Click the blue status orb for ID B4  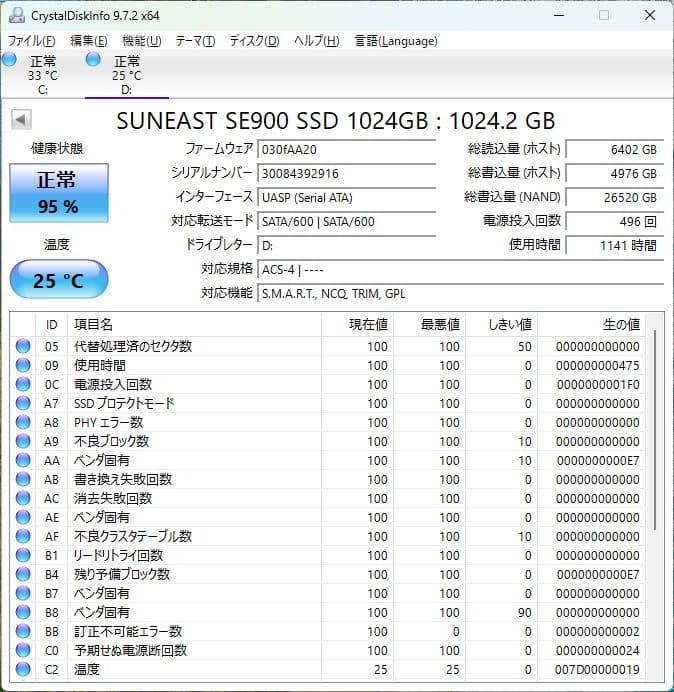[23, 574]
